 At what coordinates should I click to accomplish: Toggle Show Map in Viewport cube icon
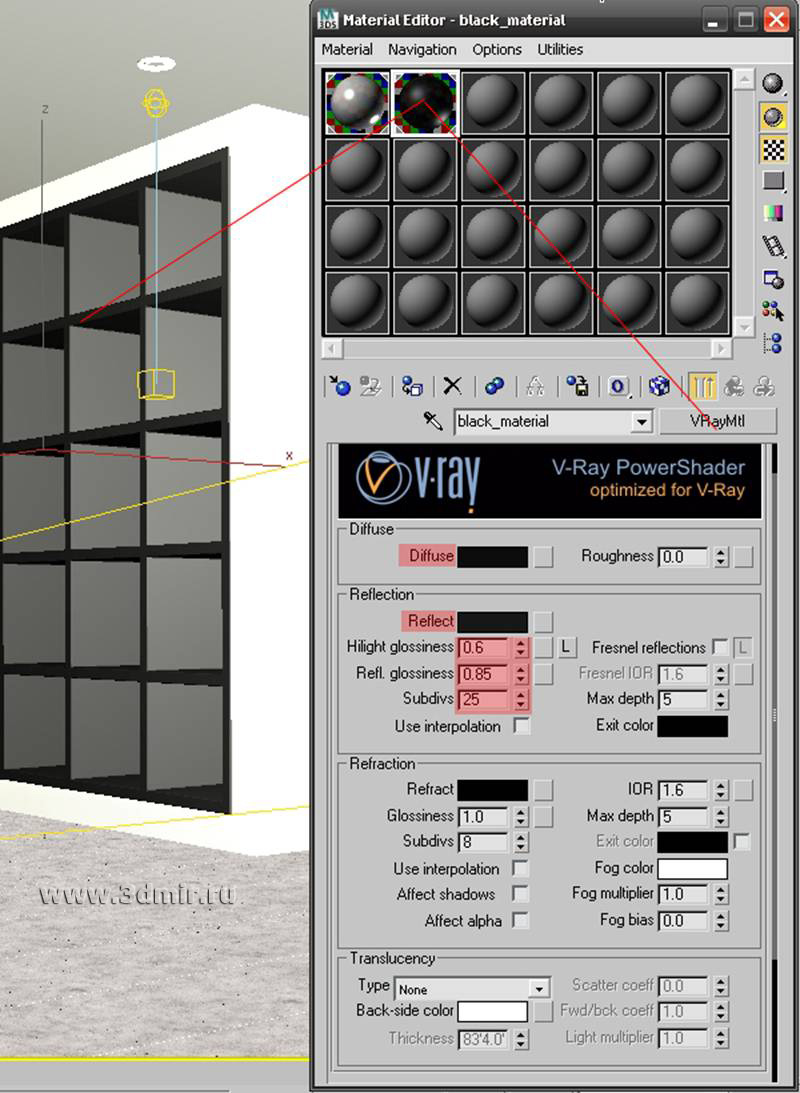pos(659,385)
